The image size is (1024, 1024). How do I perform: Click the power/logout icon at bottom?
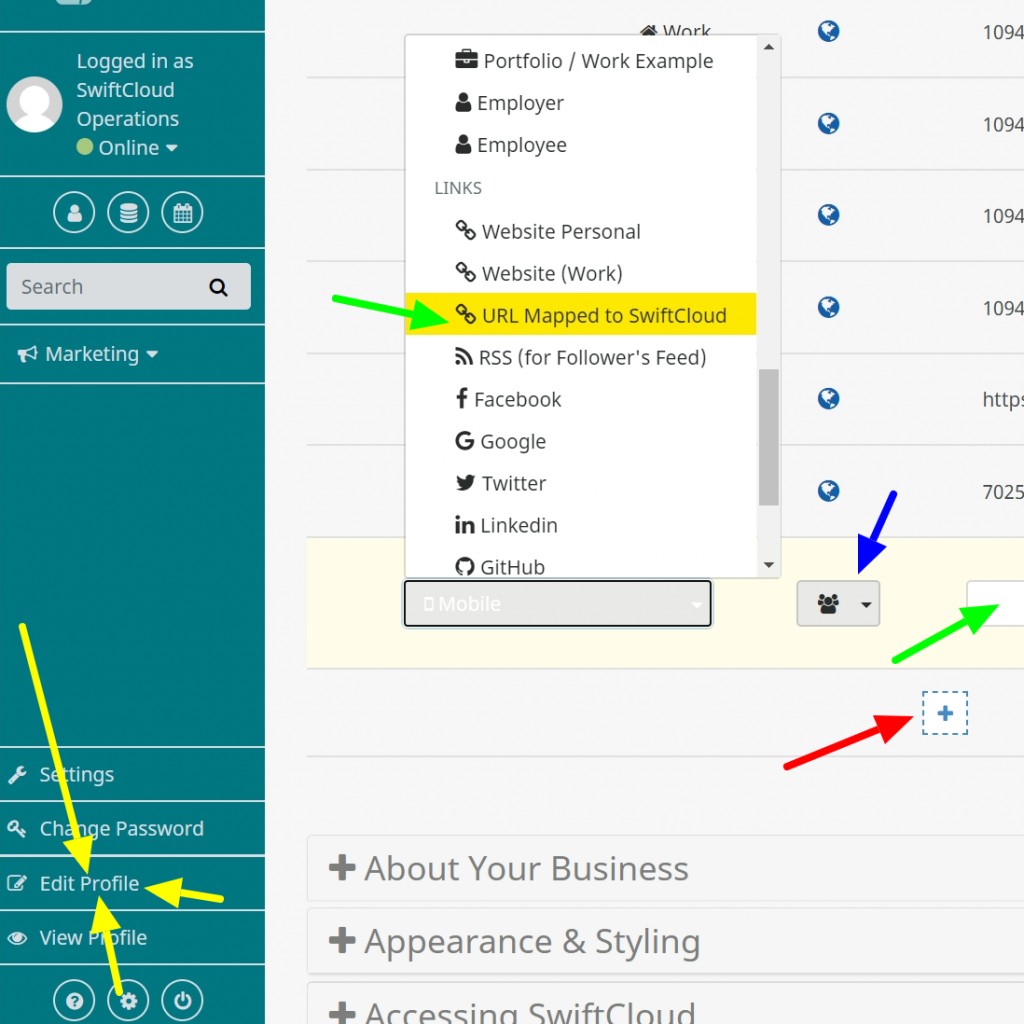click(182, 999)
